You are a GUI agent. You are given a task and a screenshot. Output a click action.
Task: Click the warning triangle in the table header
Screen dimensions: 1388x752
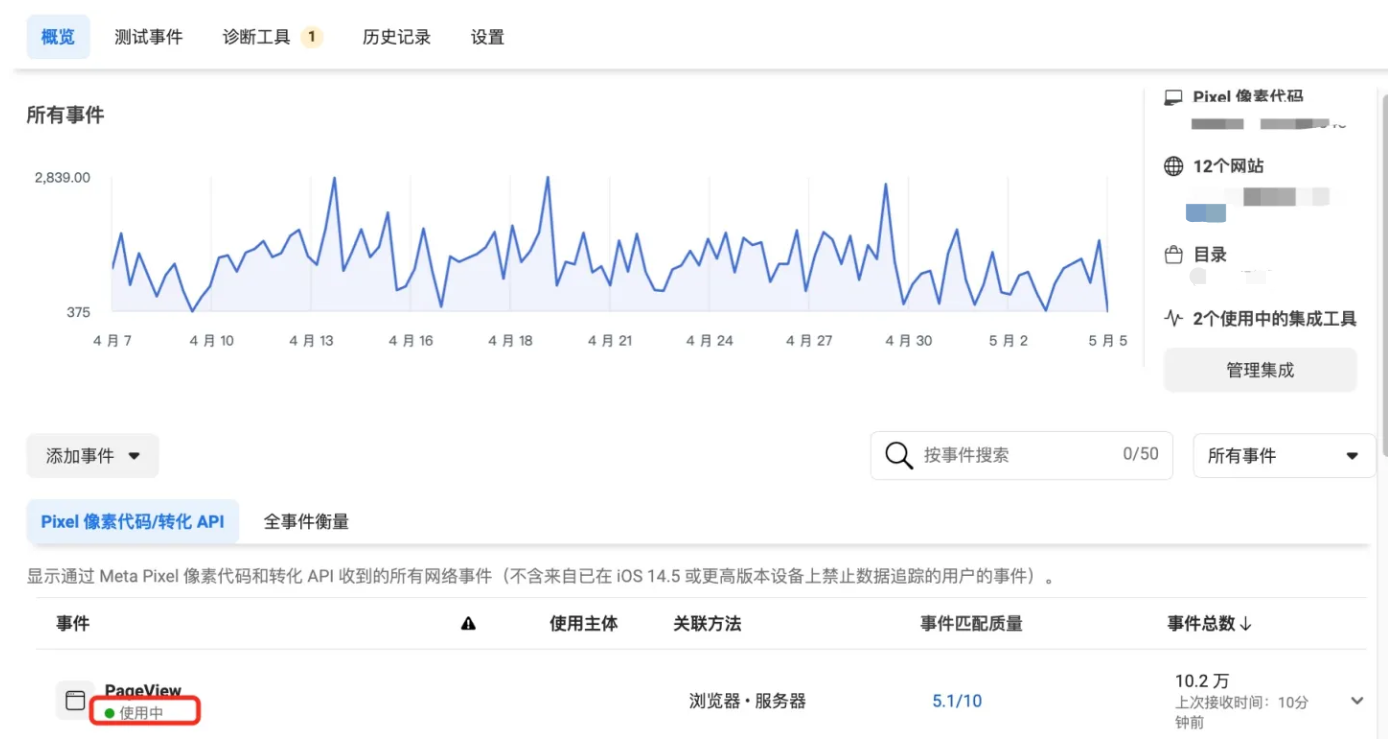[x=468, y=624]
